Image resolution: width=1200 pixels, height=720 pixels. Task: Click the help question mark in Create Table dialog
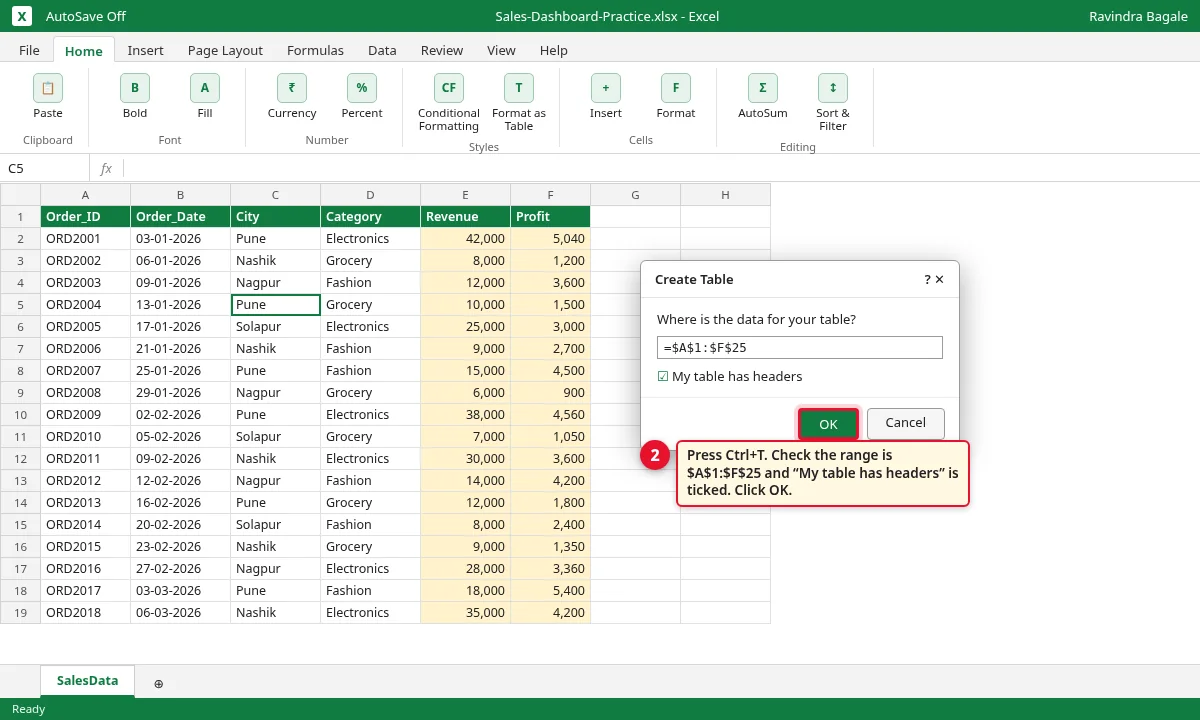pos(928,280)
